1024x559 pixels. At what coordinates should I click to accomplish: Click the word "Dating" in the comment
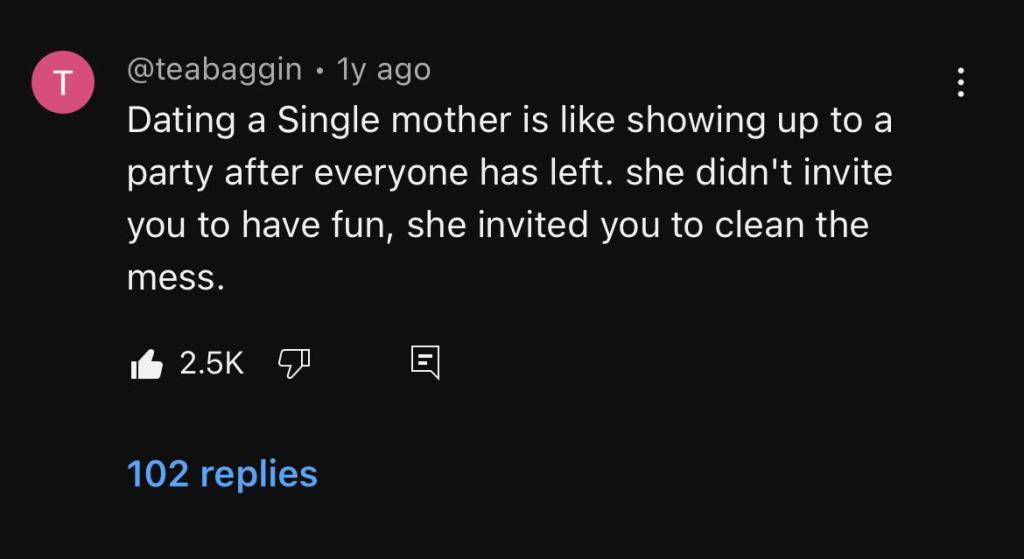coord(181,122)
